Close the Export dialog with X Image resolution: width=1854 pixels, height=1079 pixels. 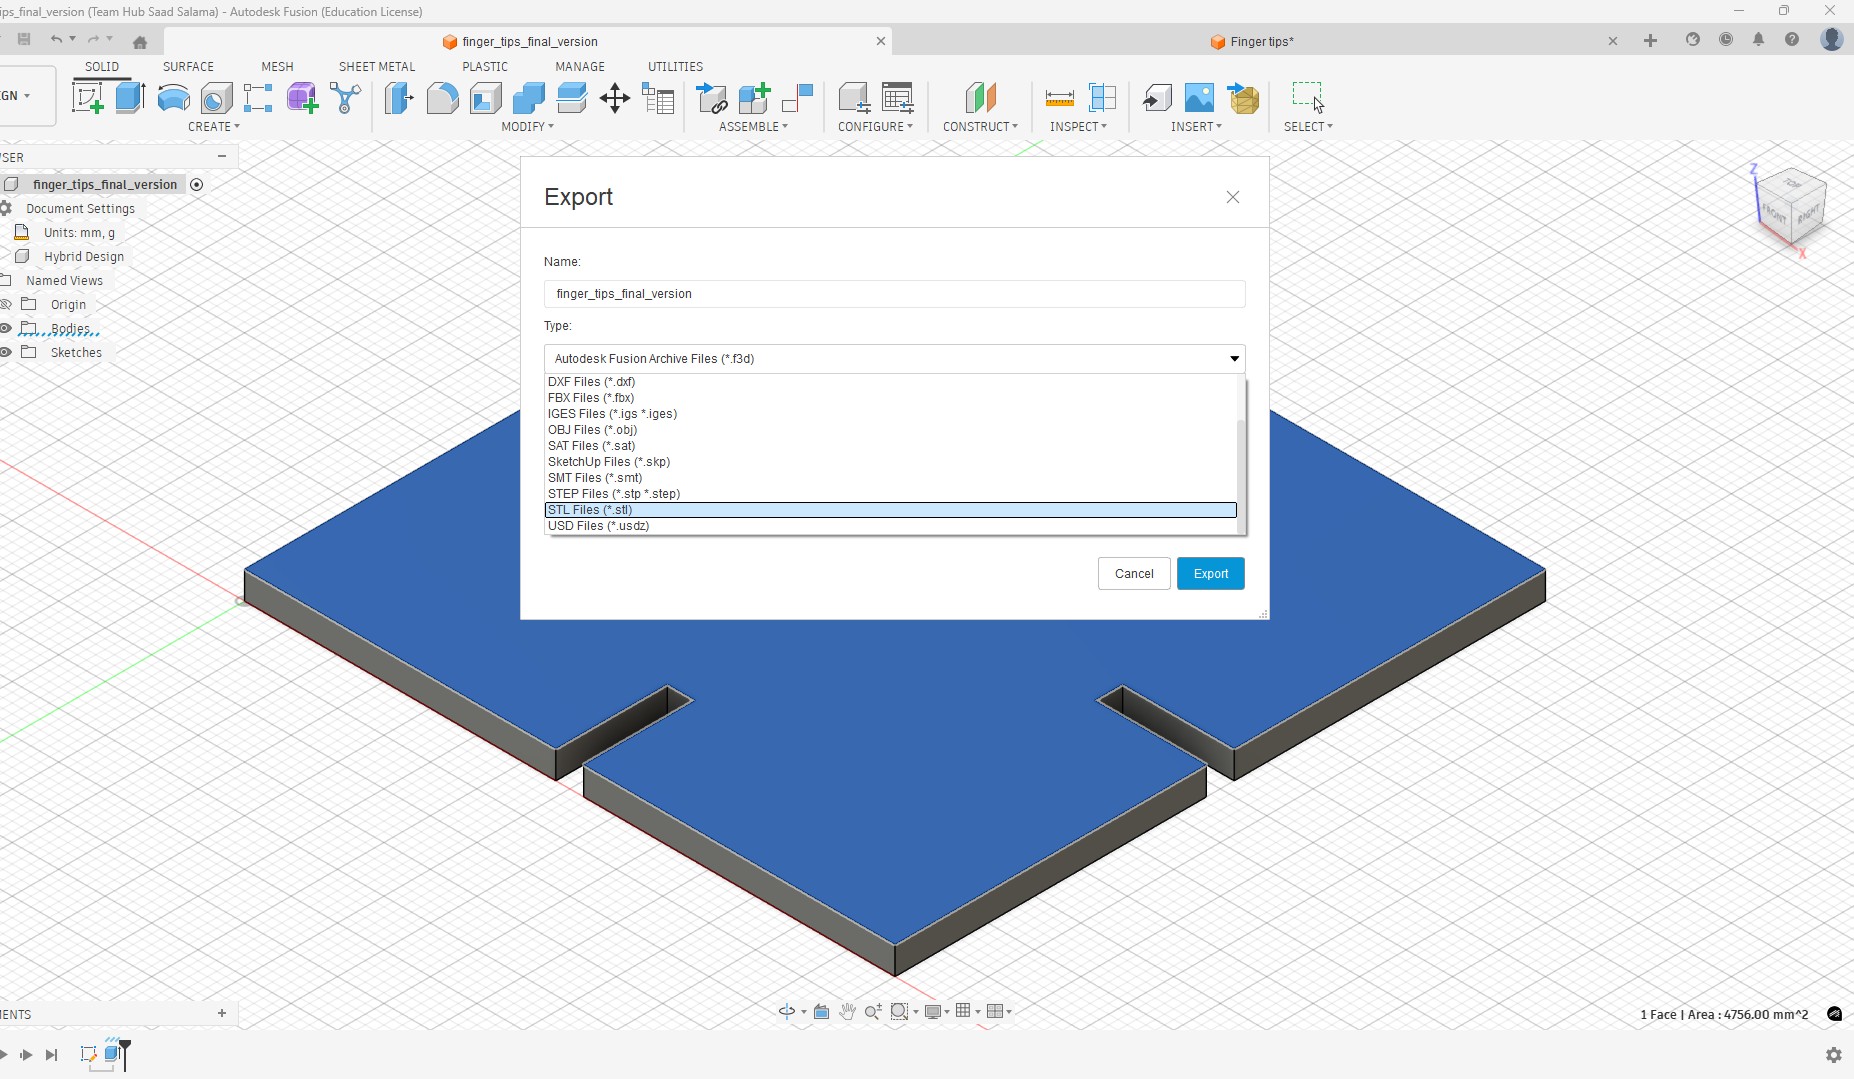point(1233,197)
